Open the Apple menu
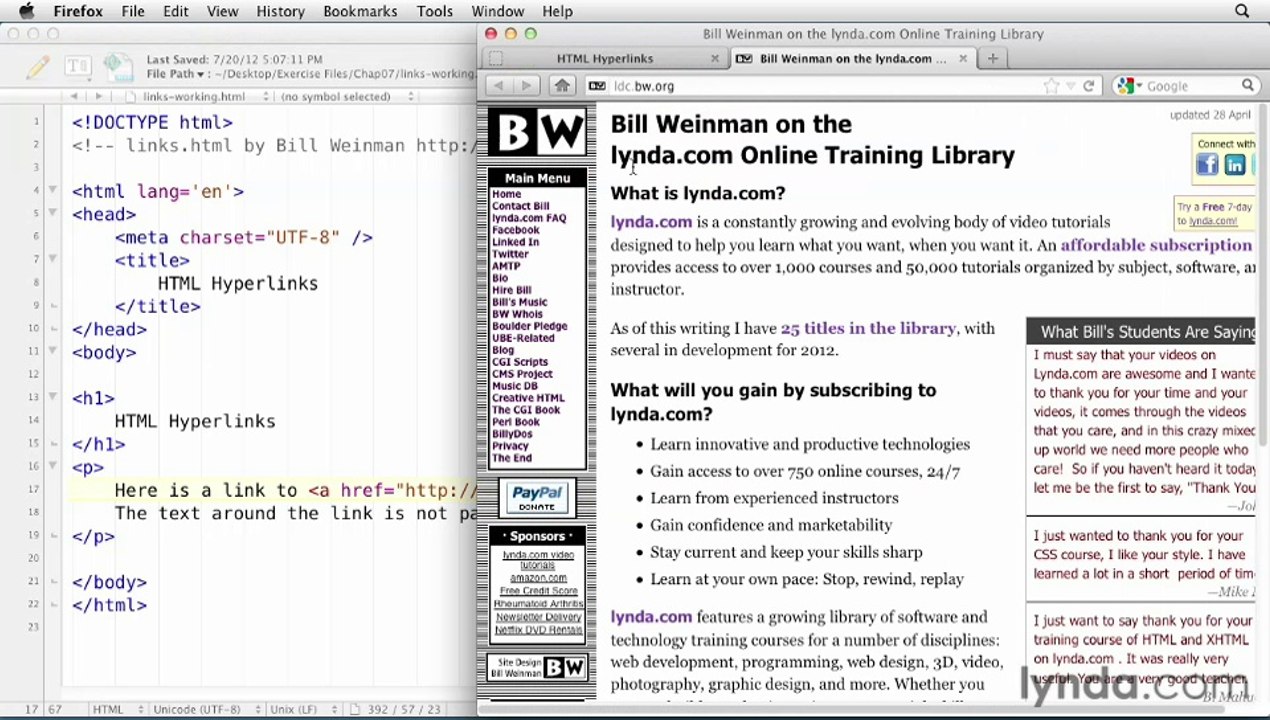This screenshot has height=720, width=1270. [26, 11]
